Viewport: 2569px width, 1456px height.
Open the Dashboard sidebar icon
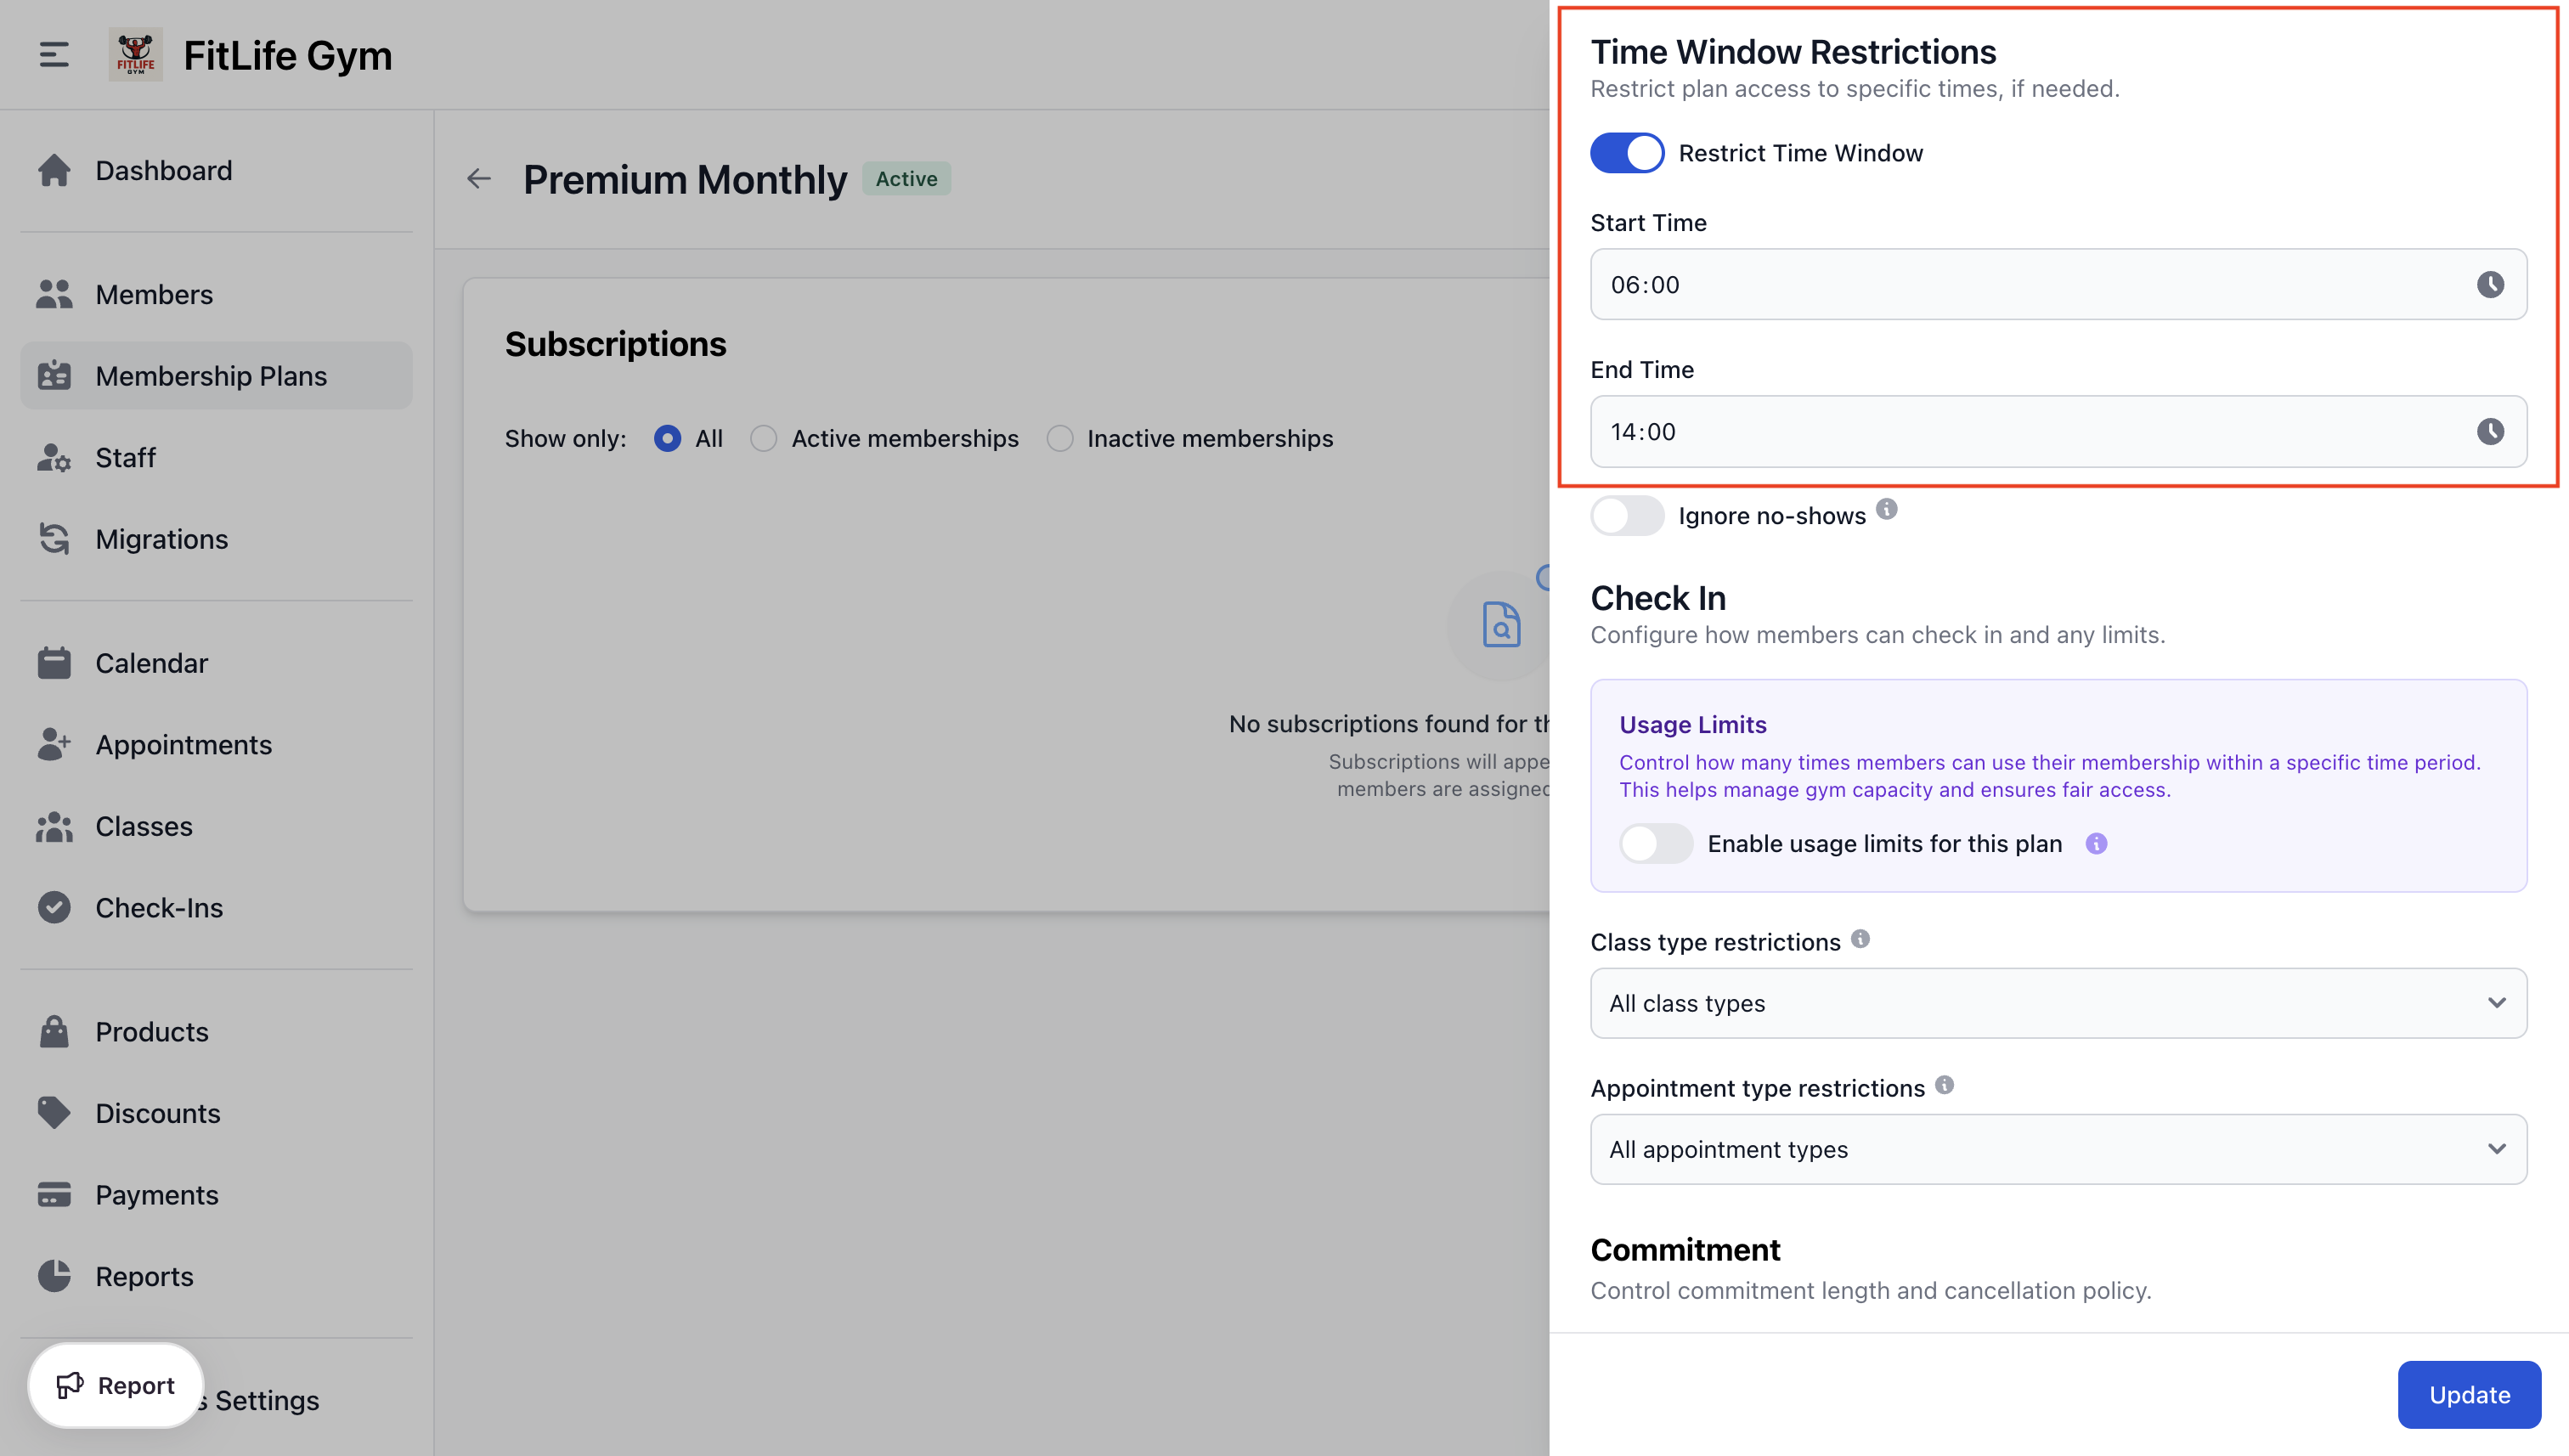click(54, 169)
